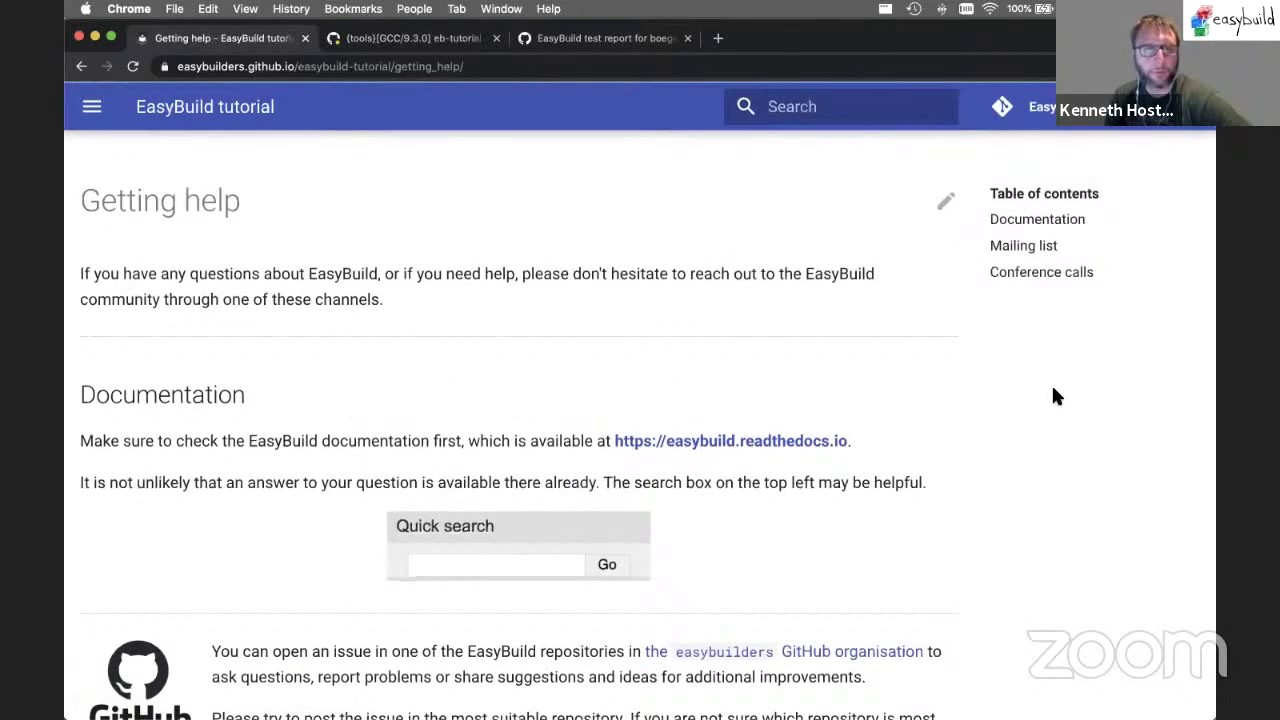This screenshot has width=1280, height=720.
Task: Open the Bookmarks menu
Action: point(353,9)
